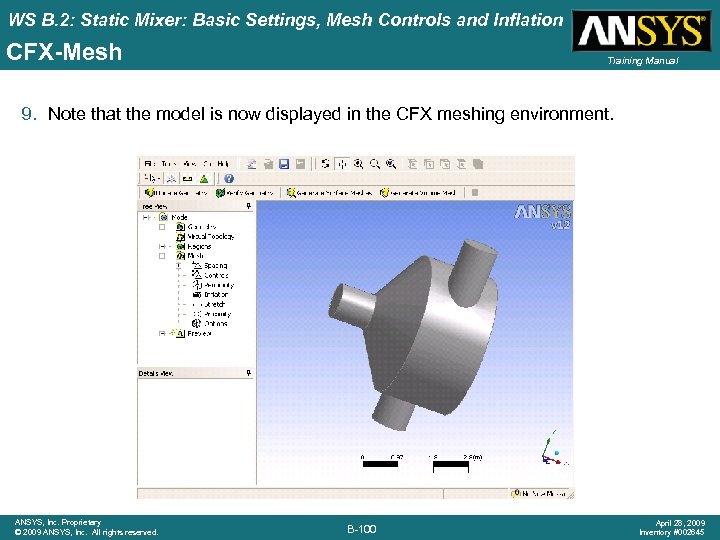
Task: Toggle the Mesh node checkbox
Action: click(162, 256)
